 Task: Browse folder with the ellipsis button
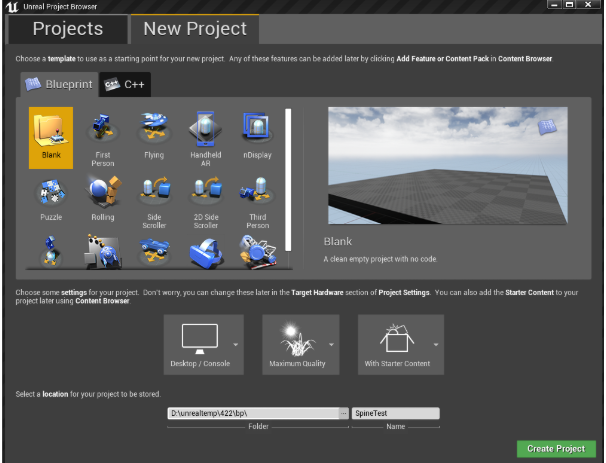[344, 413]
